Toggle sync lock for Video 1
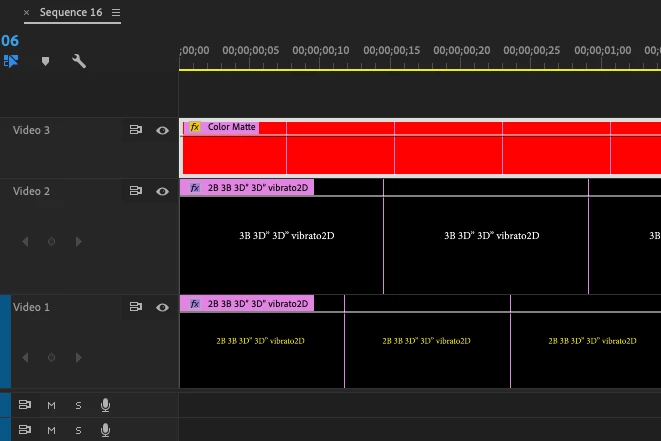This screenshot has width=661, height=441. (x=135, y=307)
